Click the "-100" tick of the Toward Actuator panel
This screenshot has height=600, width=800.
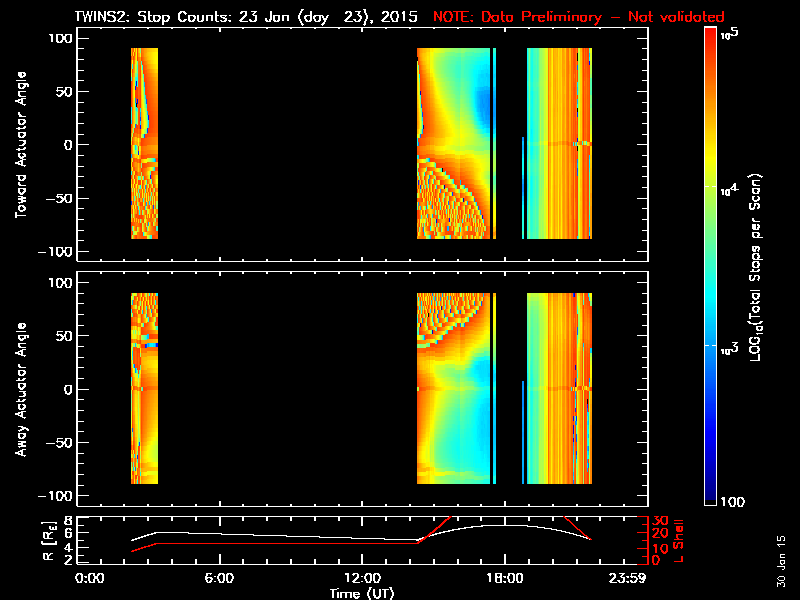55,252
